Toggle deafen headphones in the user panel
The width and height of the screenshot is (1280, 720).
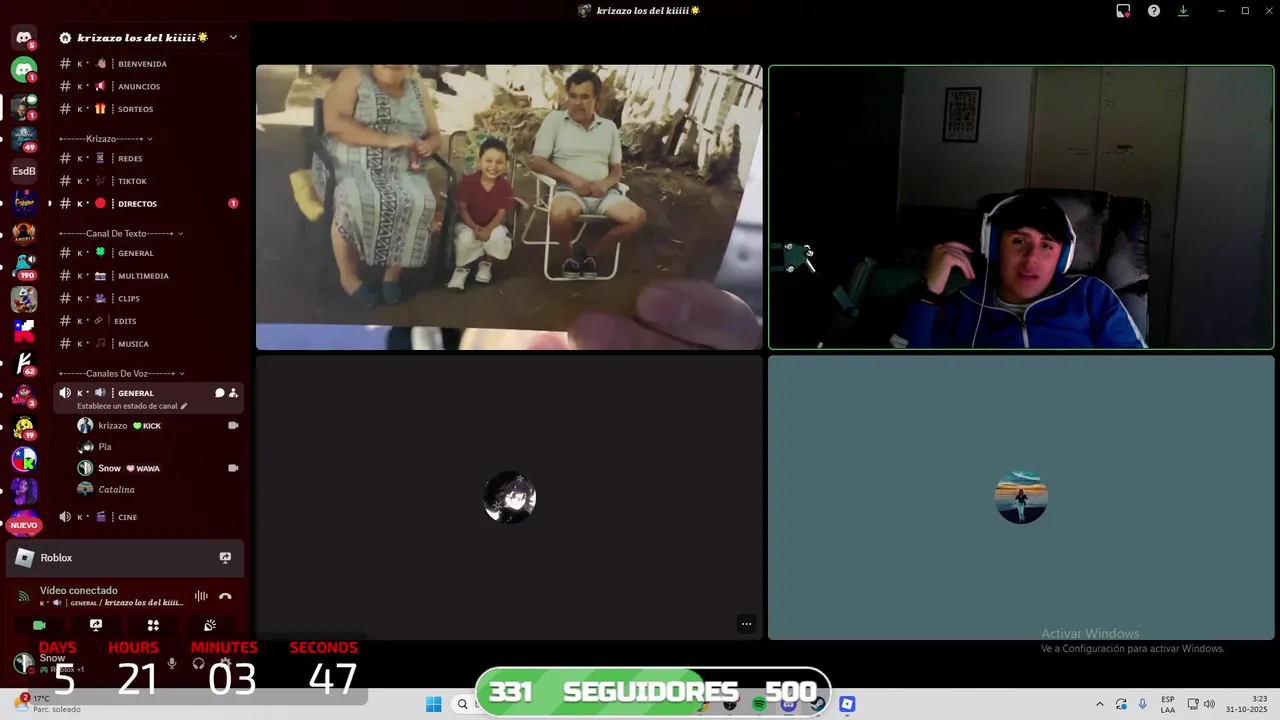point(199,663)
